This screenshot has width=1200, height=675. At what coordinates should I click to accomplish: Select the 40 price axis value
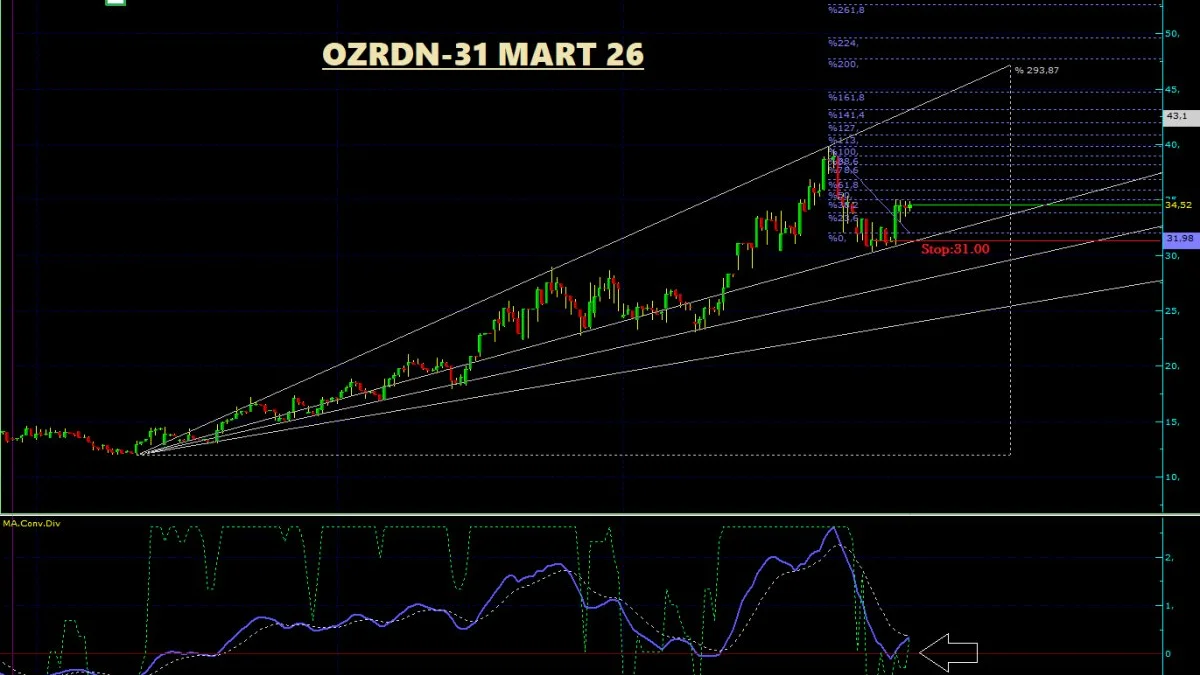1172,145
